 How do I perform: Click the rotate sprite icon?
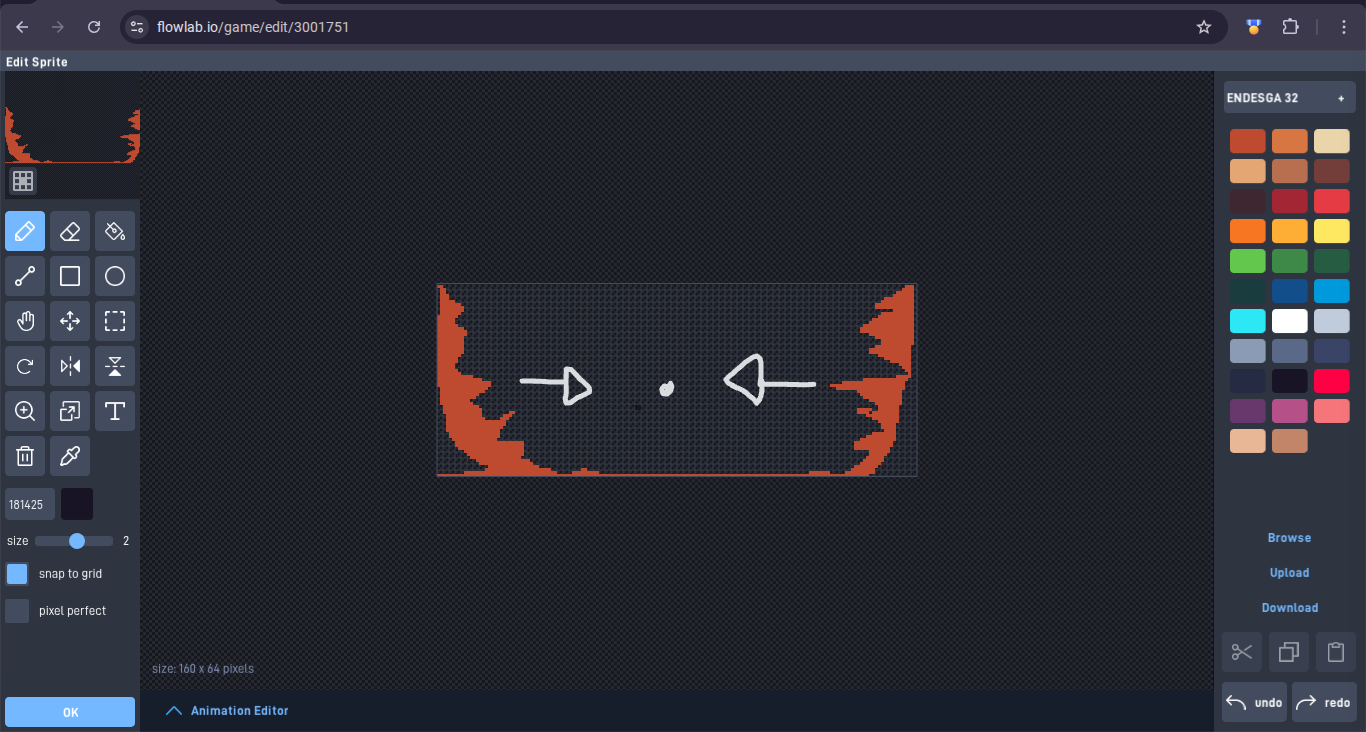pyautogui.click(x=25, y=366)
